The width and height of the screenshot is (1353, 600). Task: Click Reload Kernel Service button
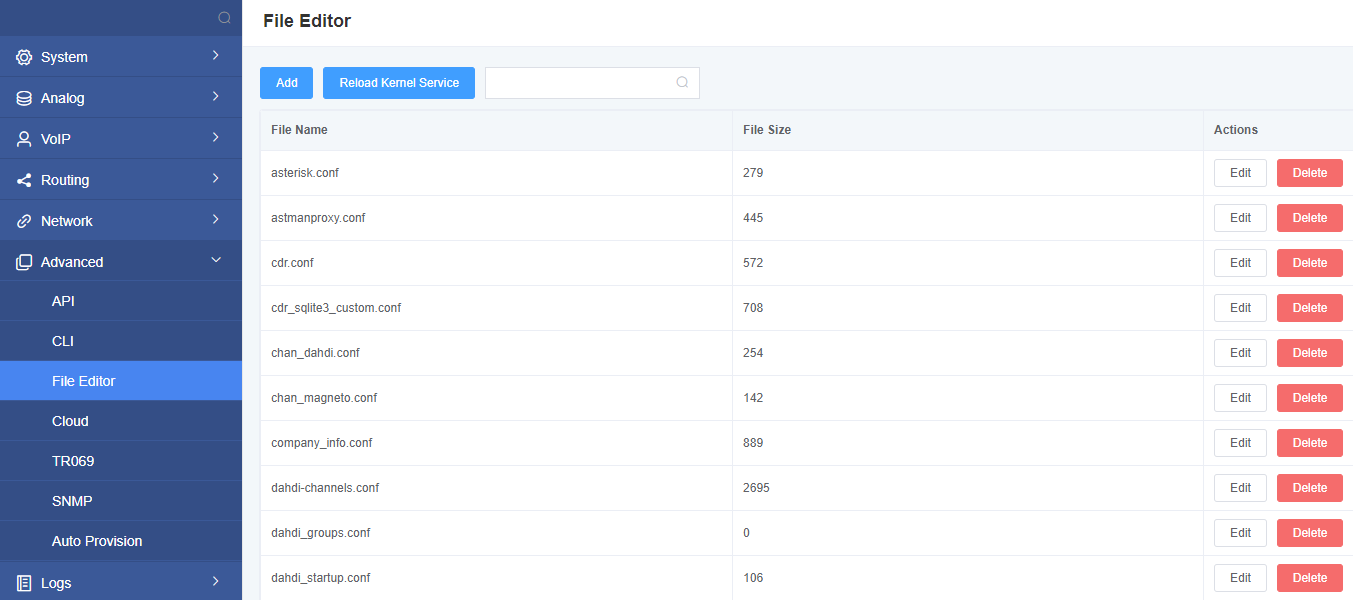click(x=399, y=83)
